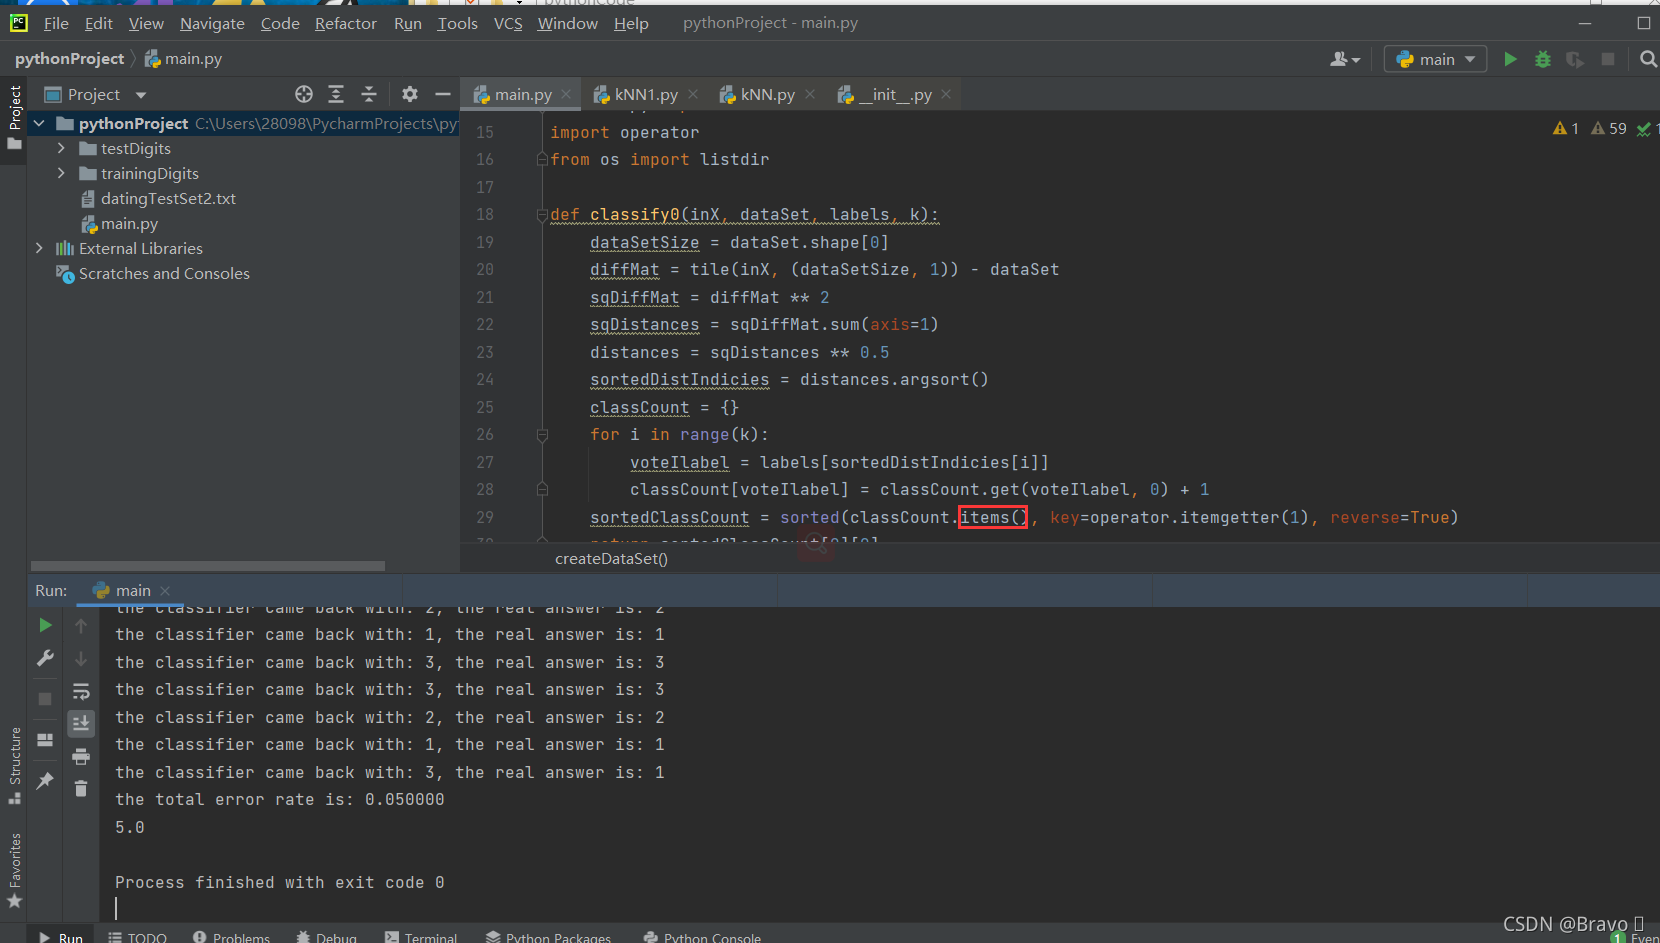This screenshot has height=943, width=1660.
Task: Collapse all in the Project panel
Action: [x=369, y=94]
